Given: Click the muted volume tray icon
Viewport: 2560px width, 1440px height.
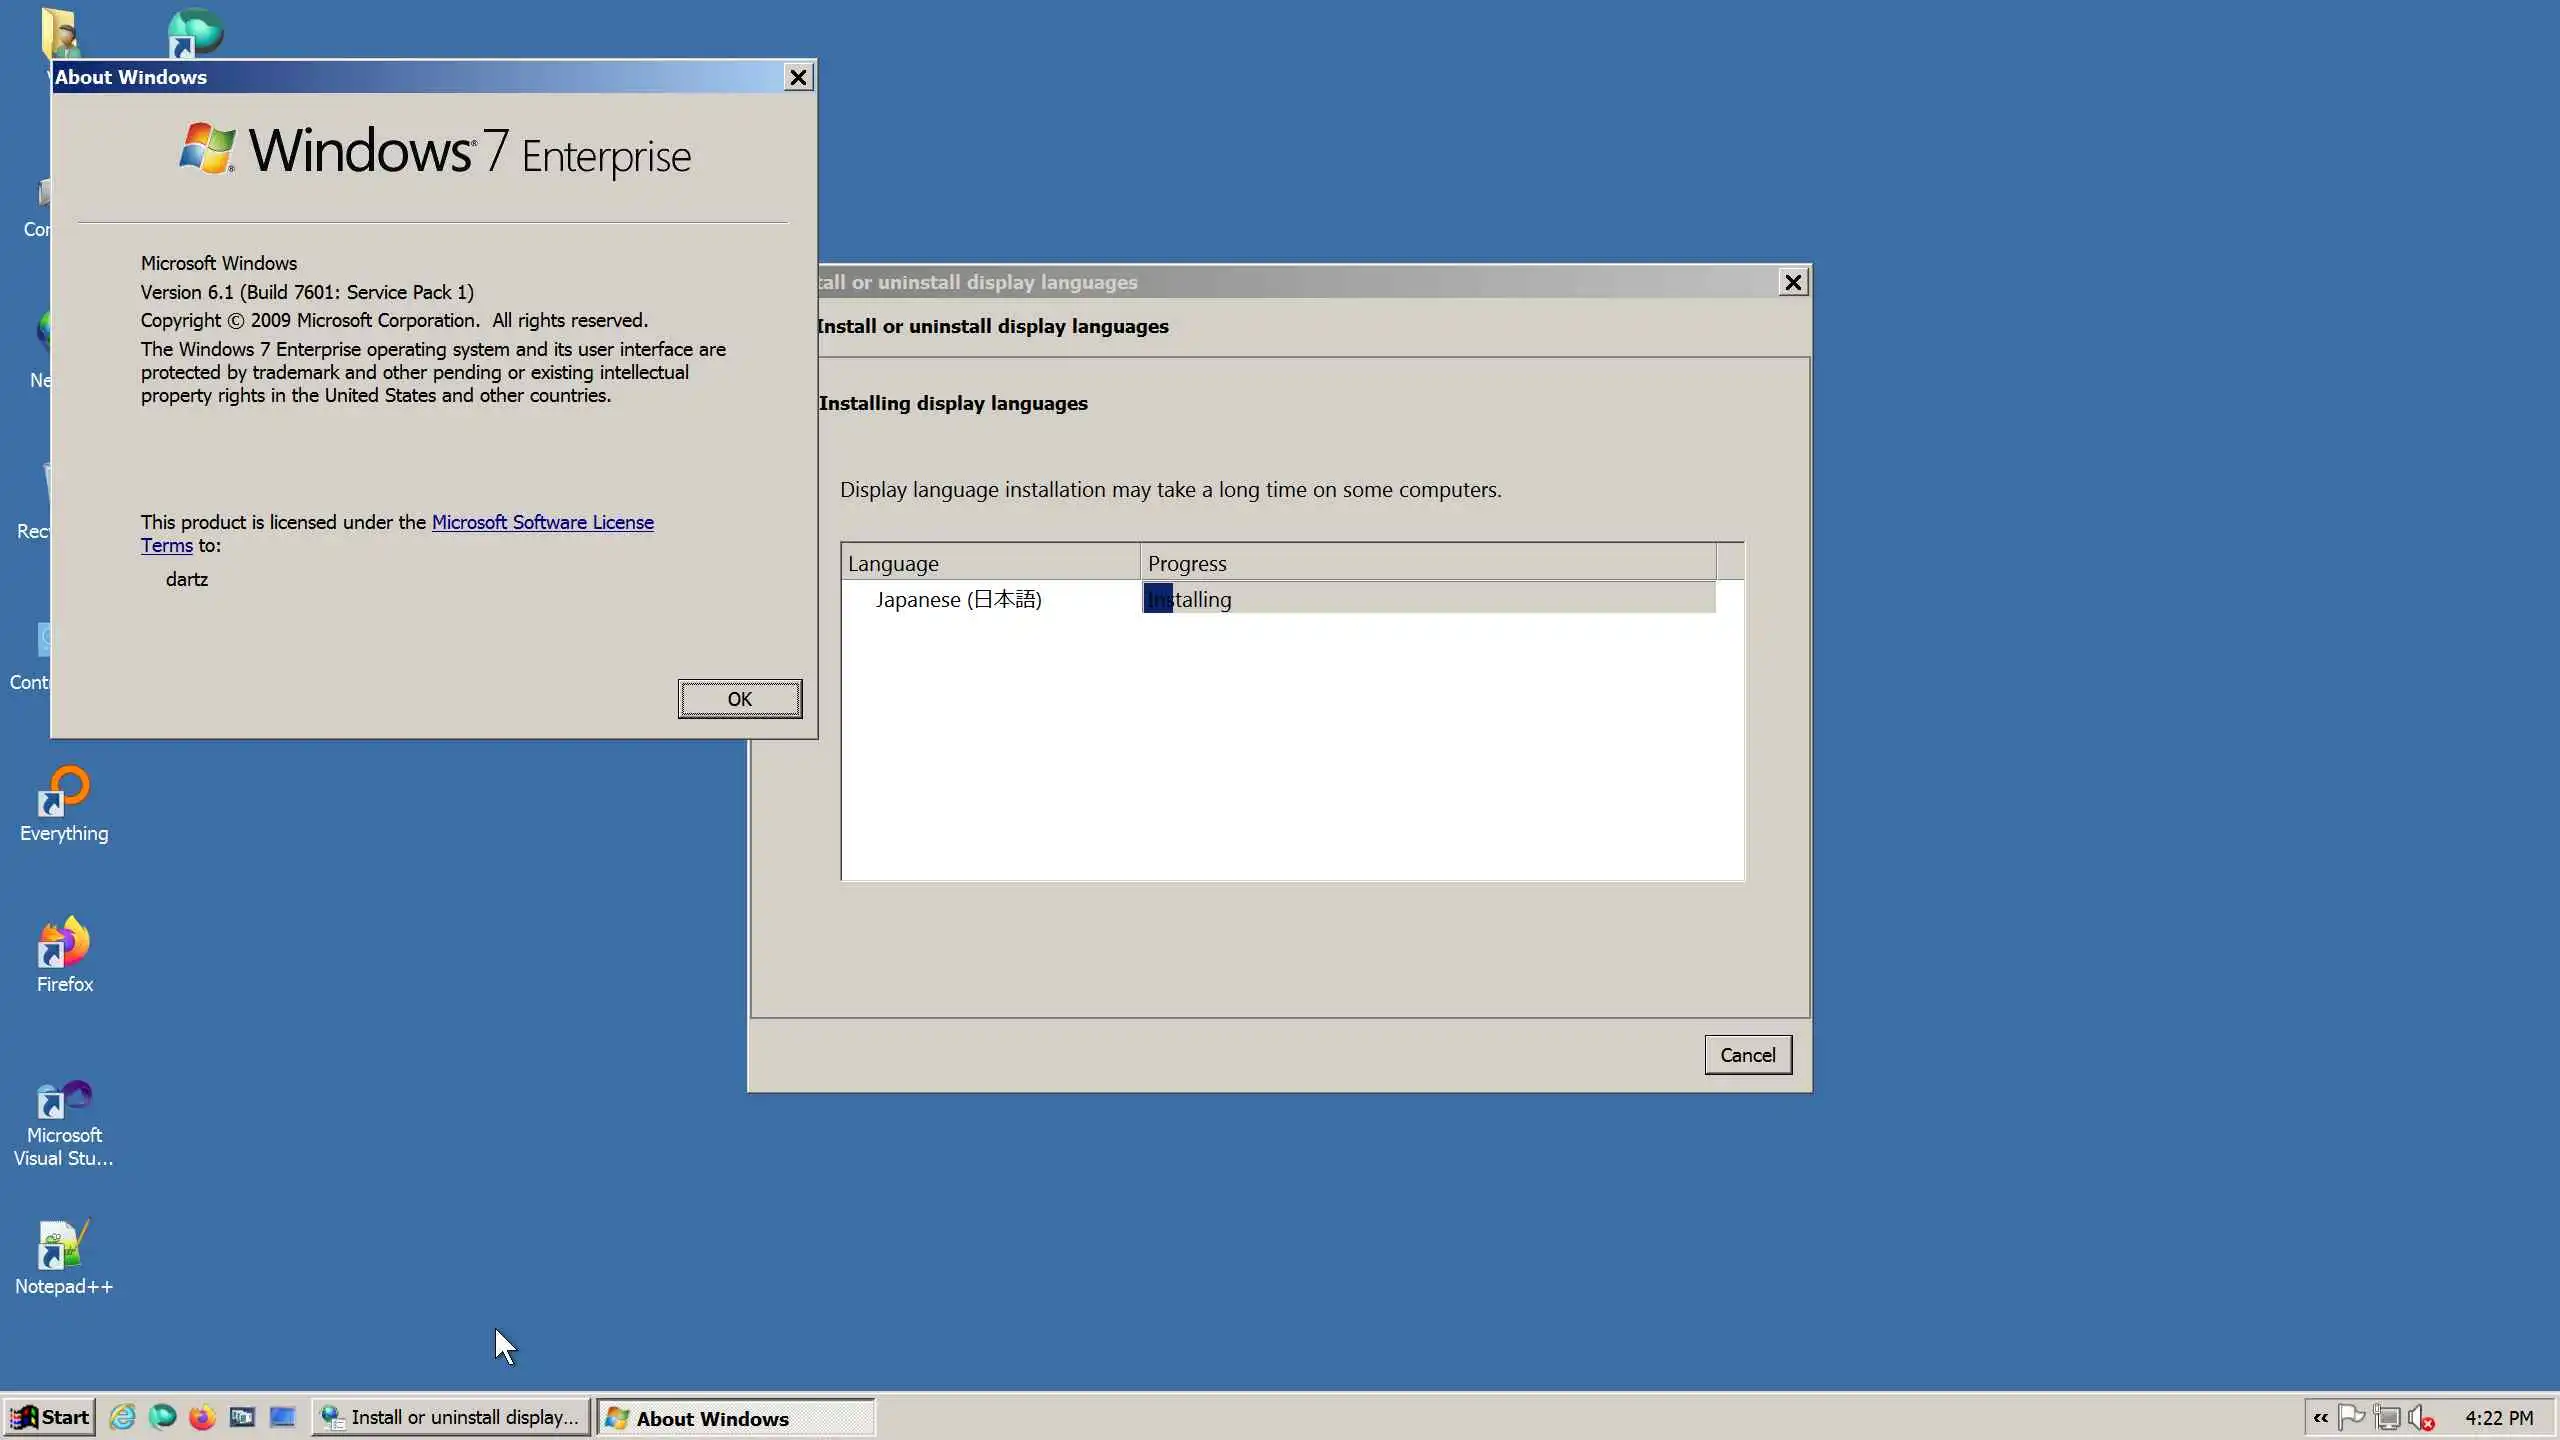Looking at the screenshot, I should (x=2421, y=1417).
